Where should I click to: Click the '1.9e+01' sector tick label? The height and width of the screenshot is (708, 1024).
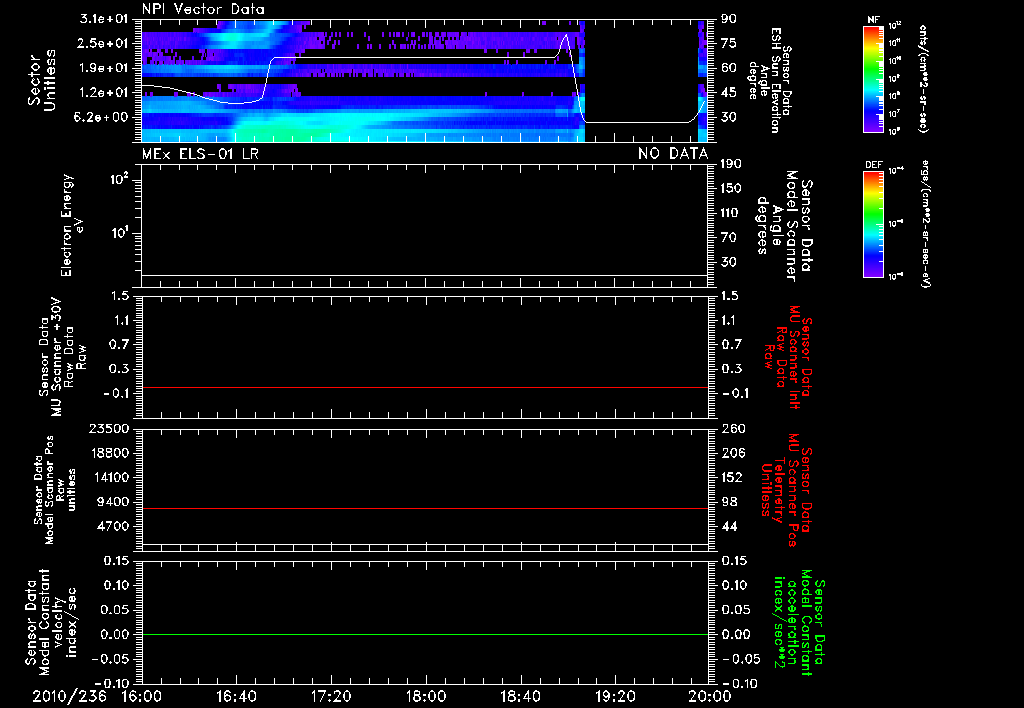(x=103, y=68)
